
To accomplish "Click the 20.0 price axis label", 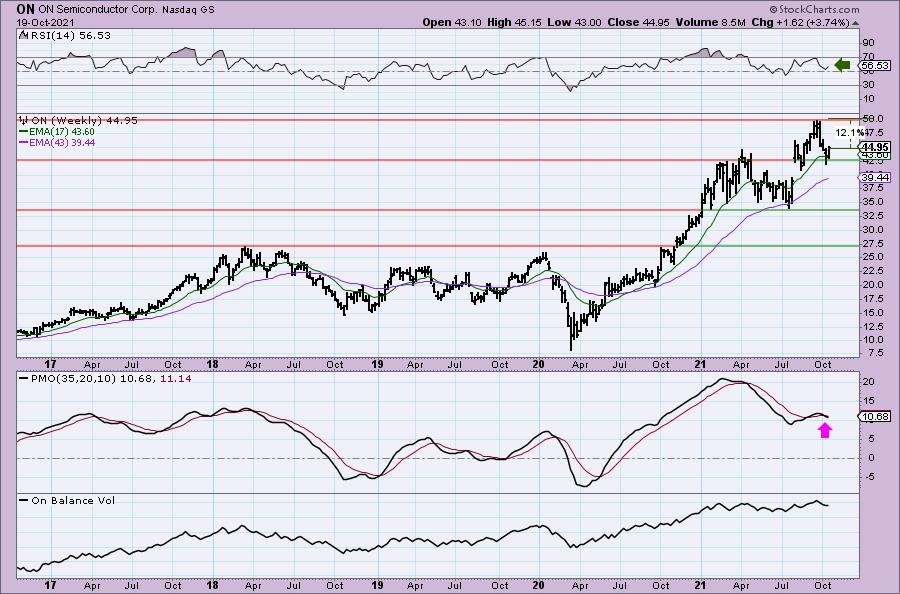I will [872, 285].
